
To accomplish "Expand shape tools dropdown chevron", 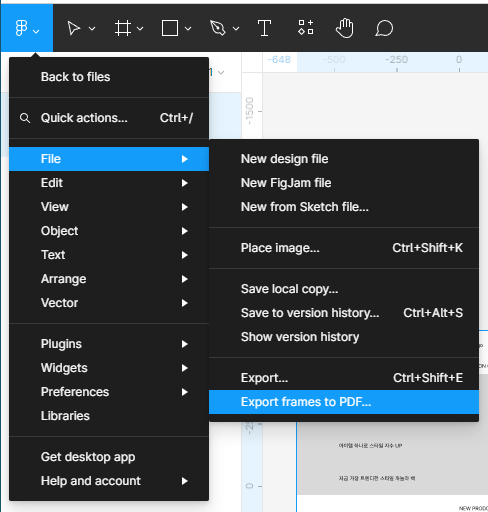I will pyautogui.click(x=188, y=29).
